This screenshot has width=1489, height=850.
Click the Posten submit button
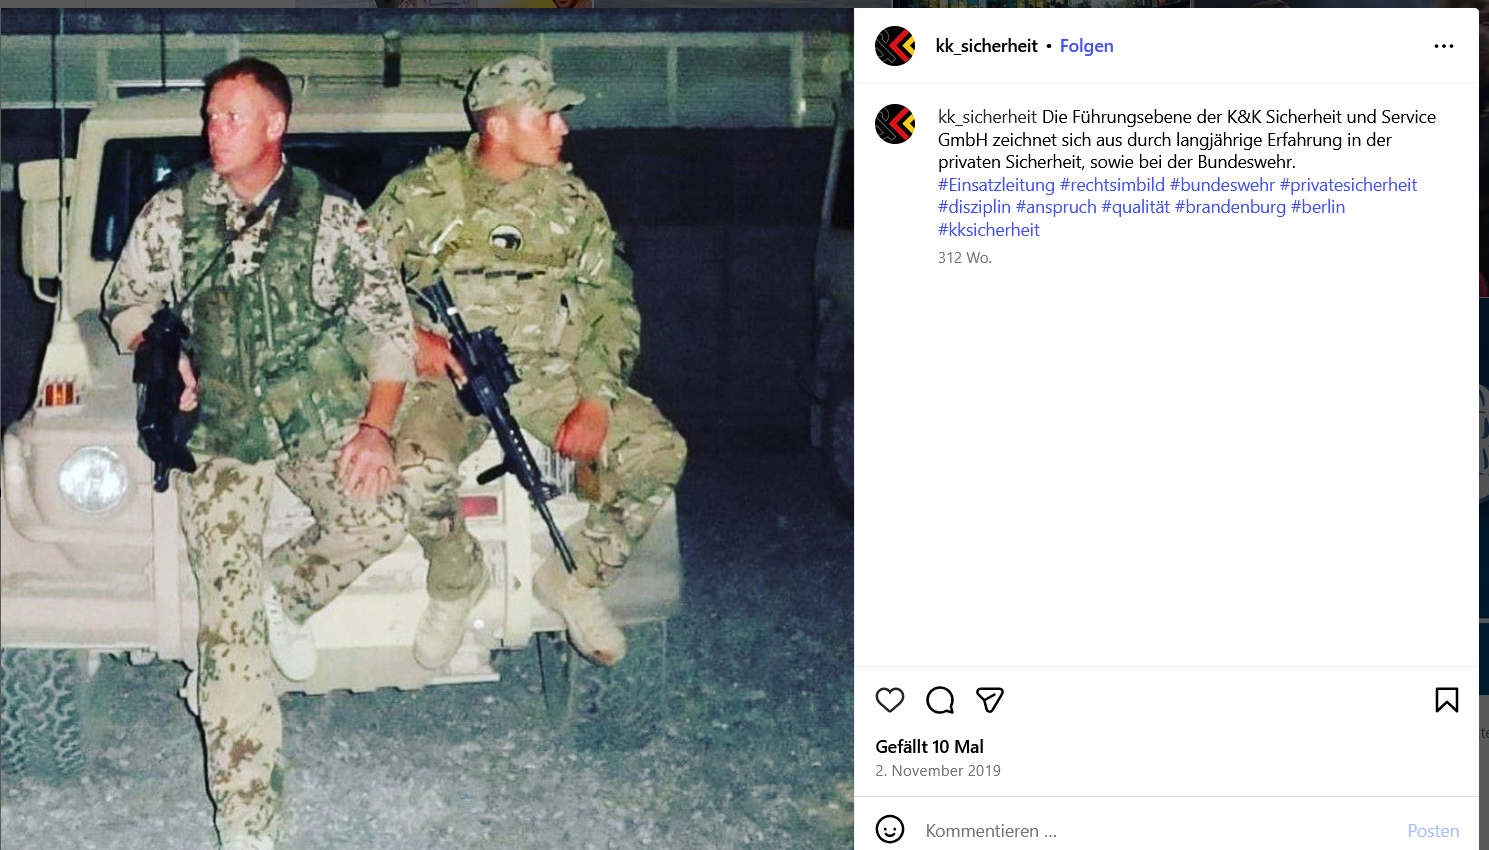tap(1433, 831)
